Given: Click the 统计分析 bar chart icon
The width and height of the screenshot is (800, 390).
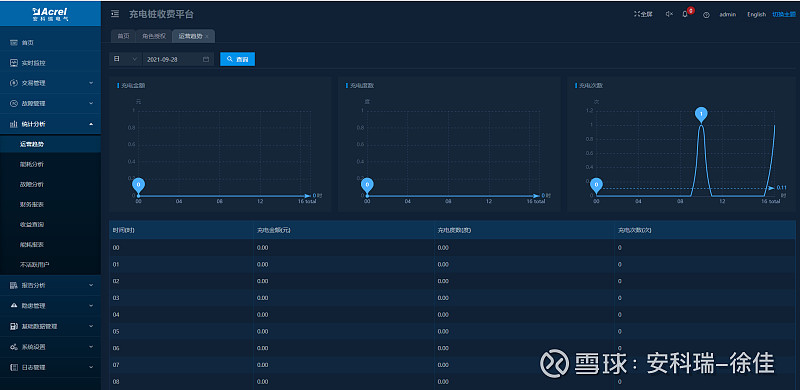Looking at the screenshot, I should click(x=14, y=124).
